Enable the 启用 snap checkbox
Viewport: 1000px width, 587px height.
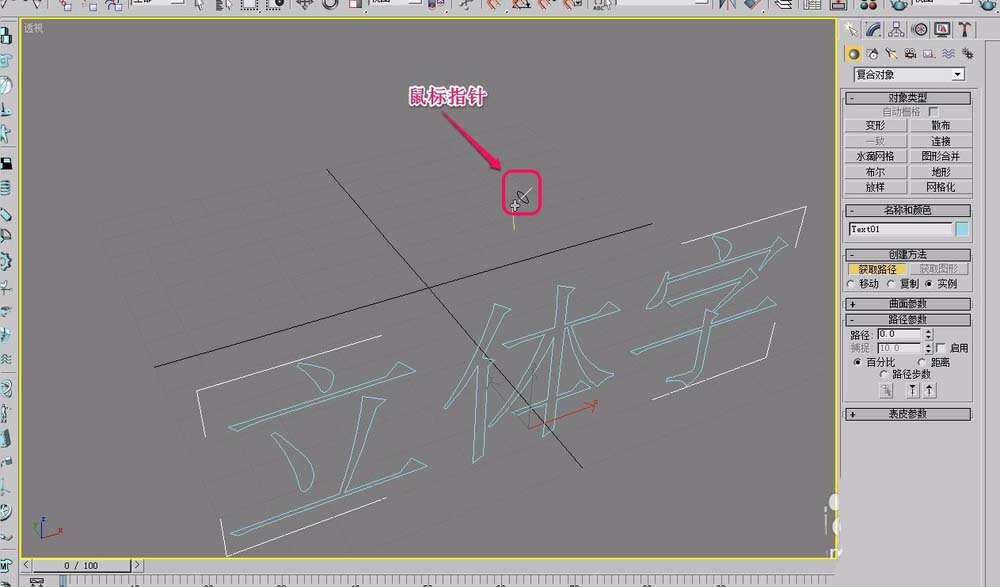pos(940,348)
